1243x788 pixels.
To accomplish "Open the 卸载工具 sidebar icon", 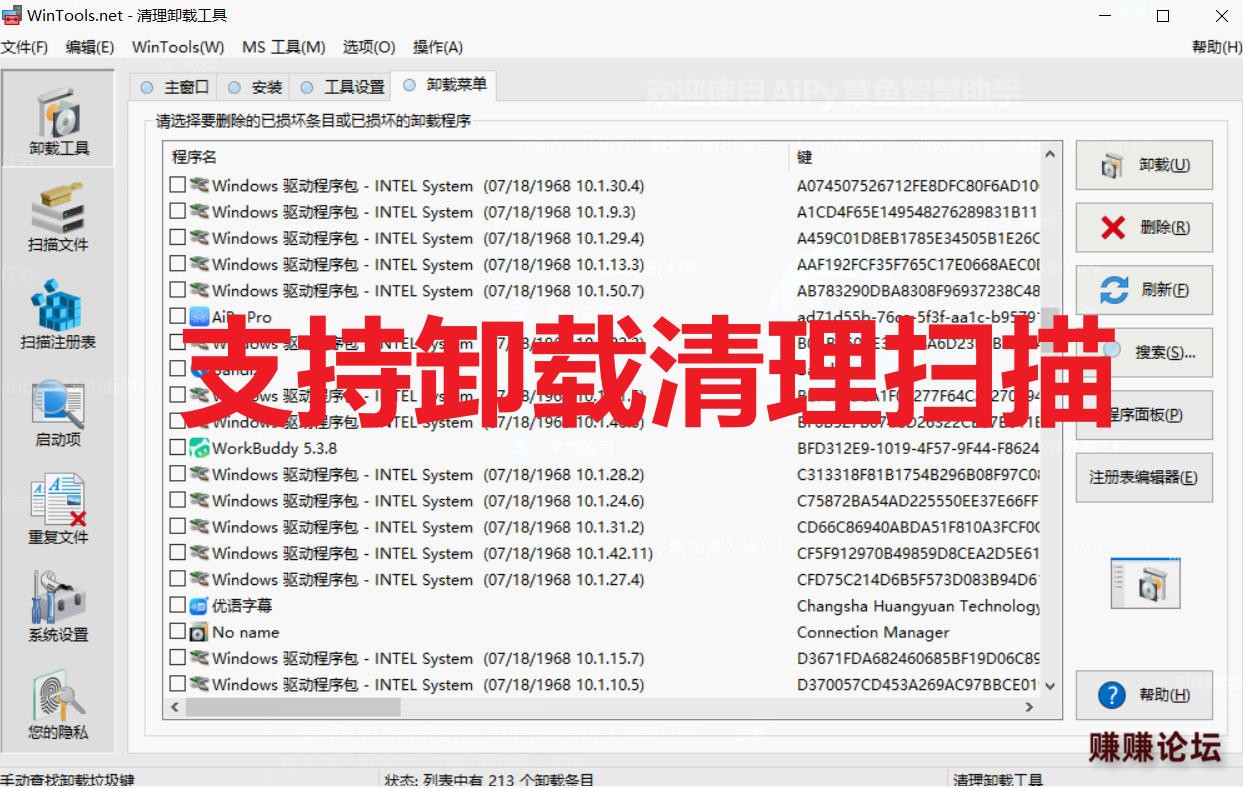I will [59, 119].
